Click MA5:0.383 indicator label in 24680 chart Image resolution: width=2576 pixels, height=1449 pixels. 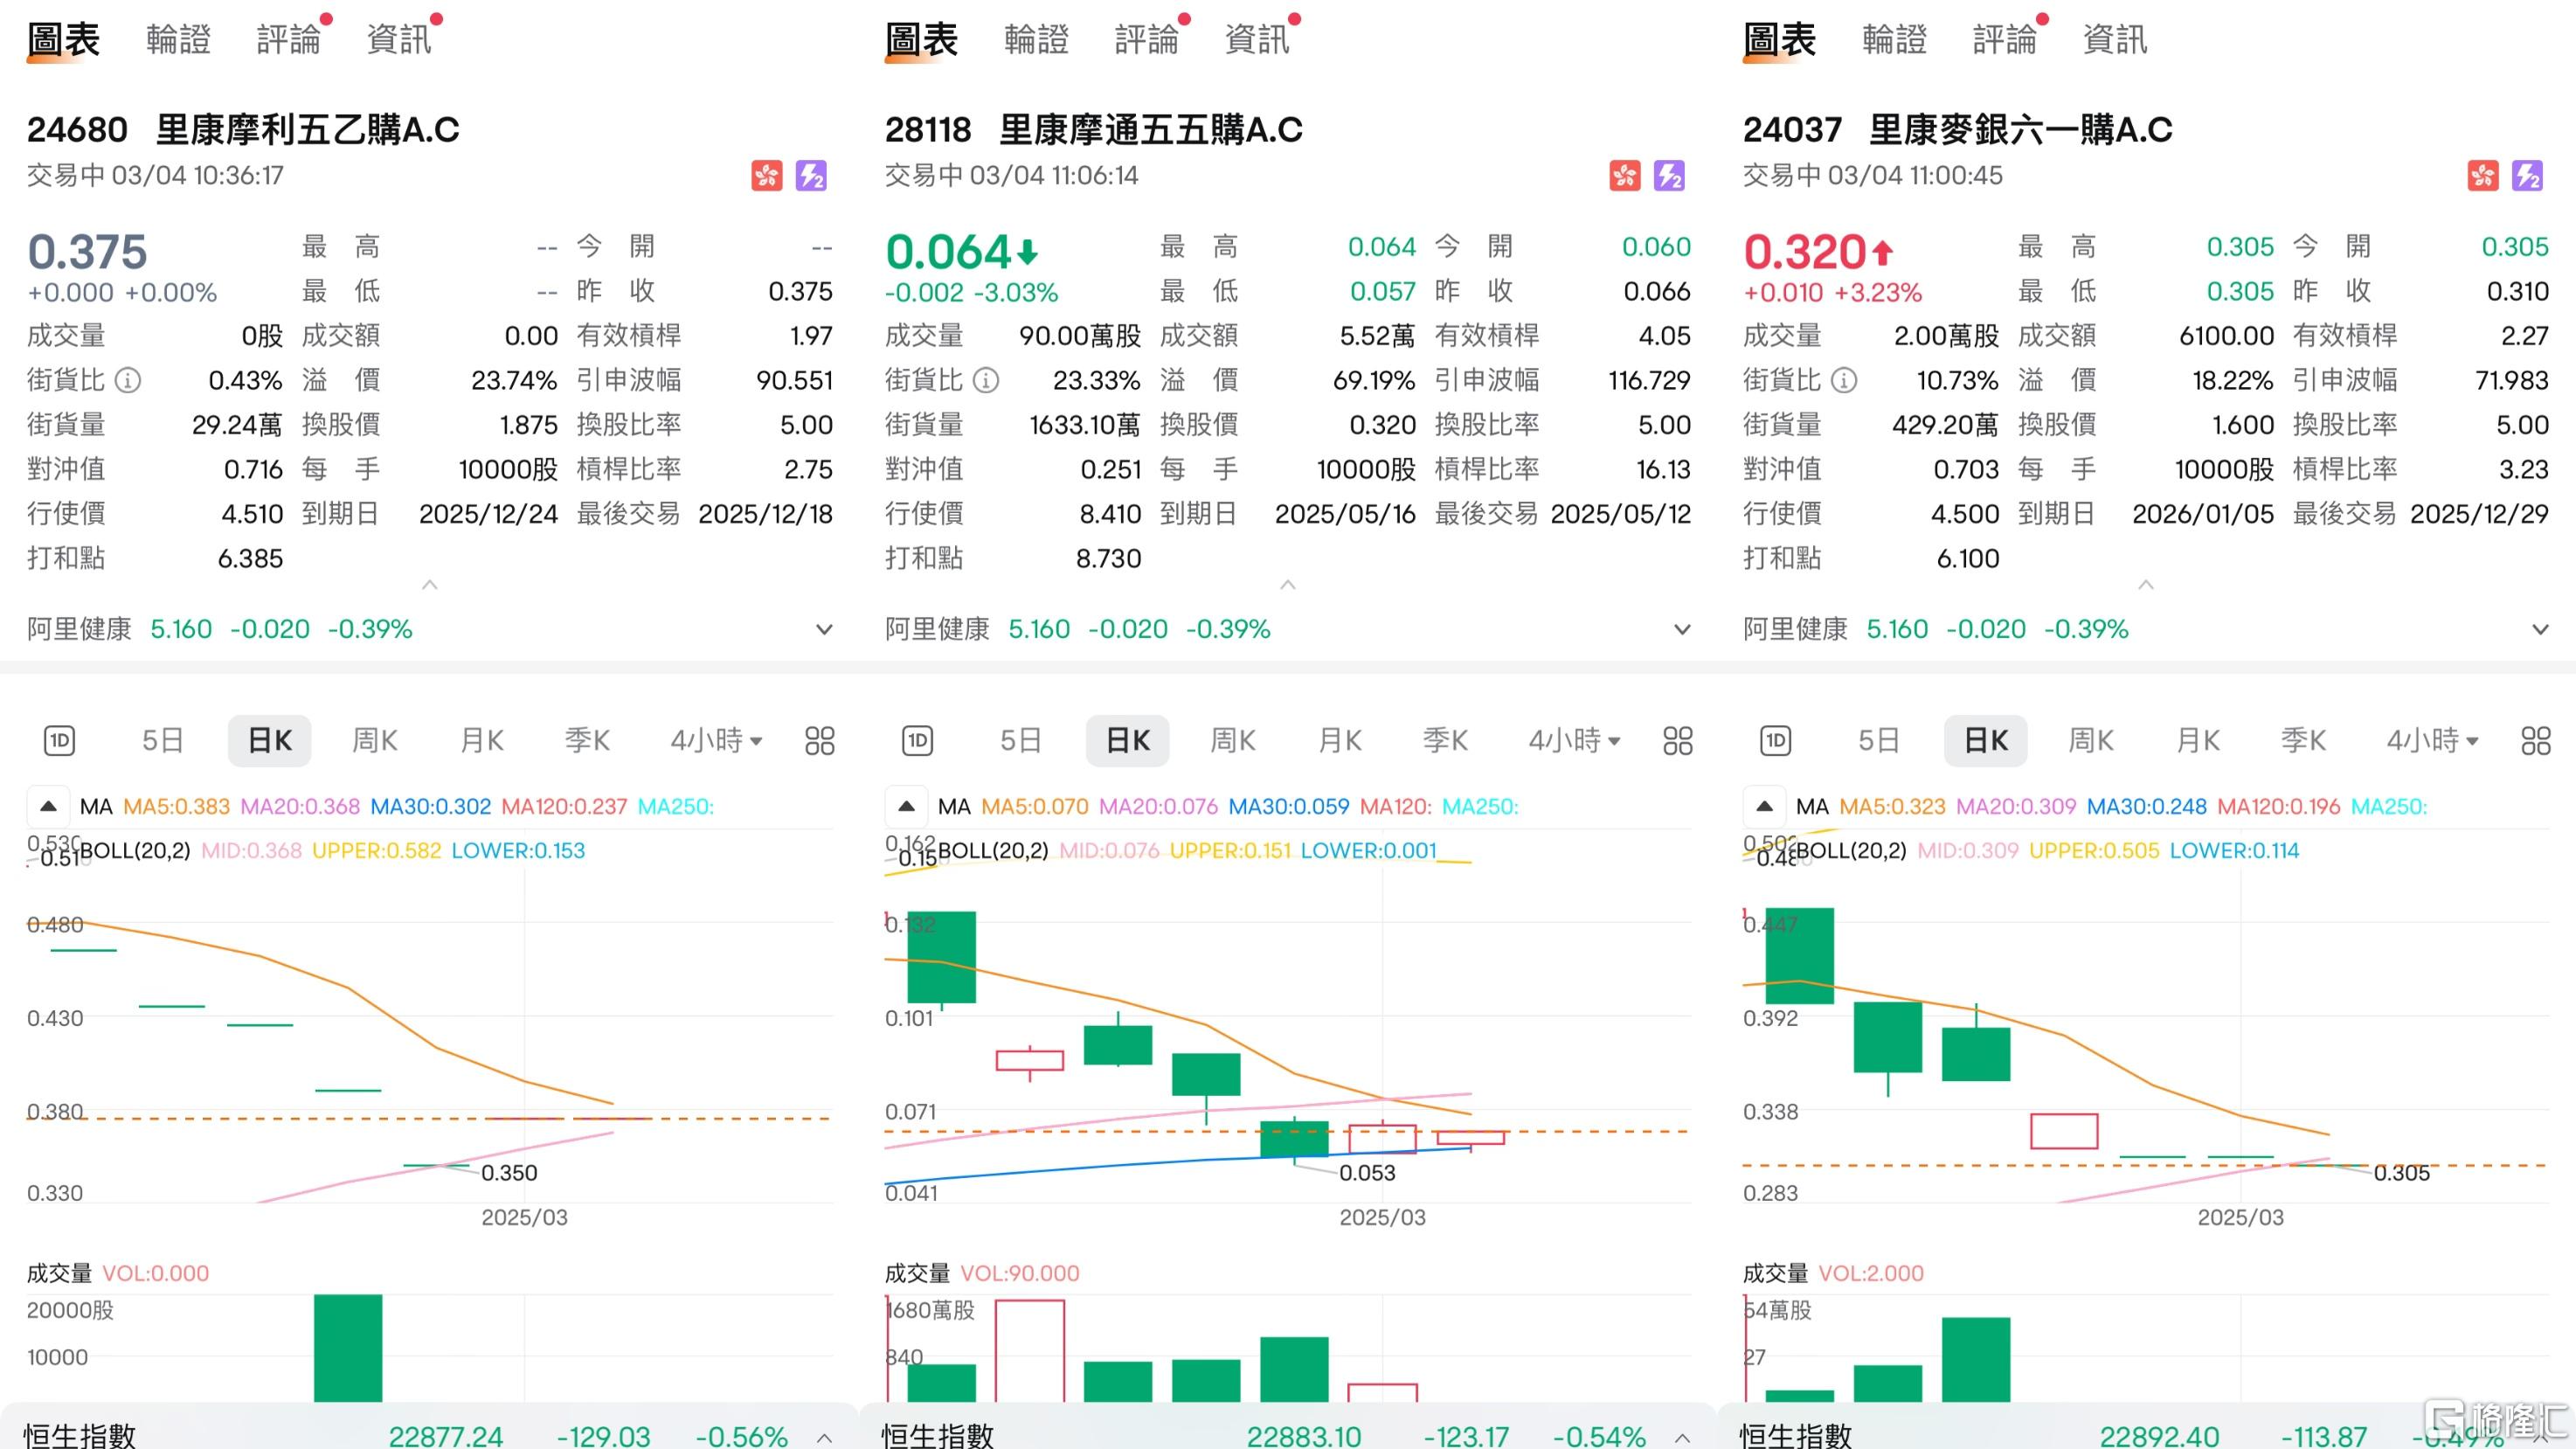[176, 806]
